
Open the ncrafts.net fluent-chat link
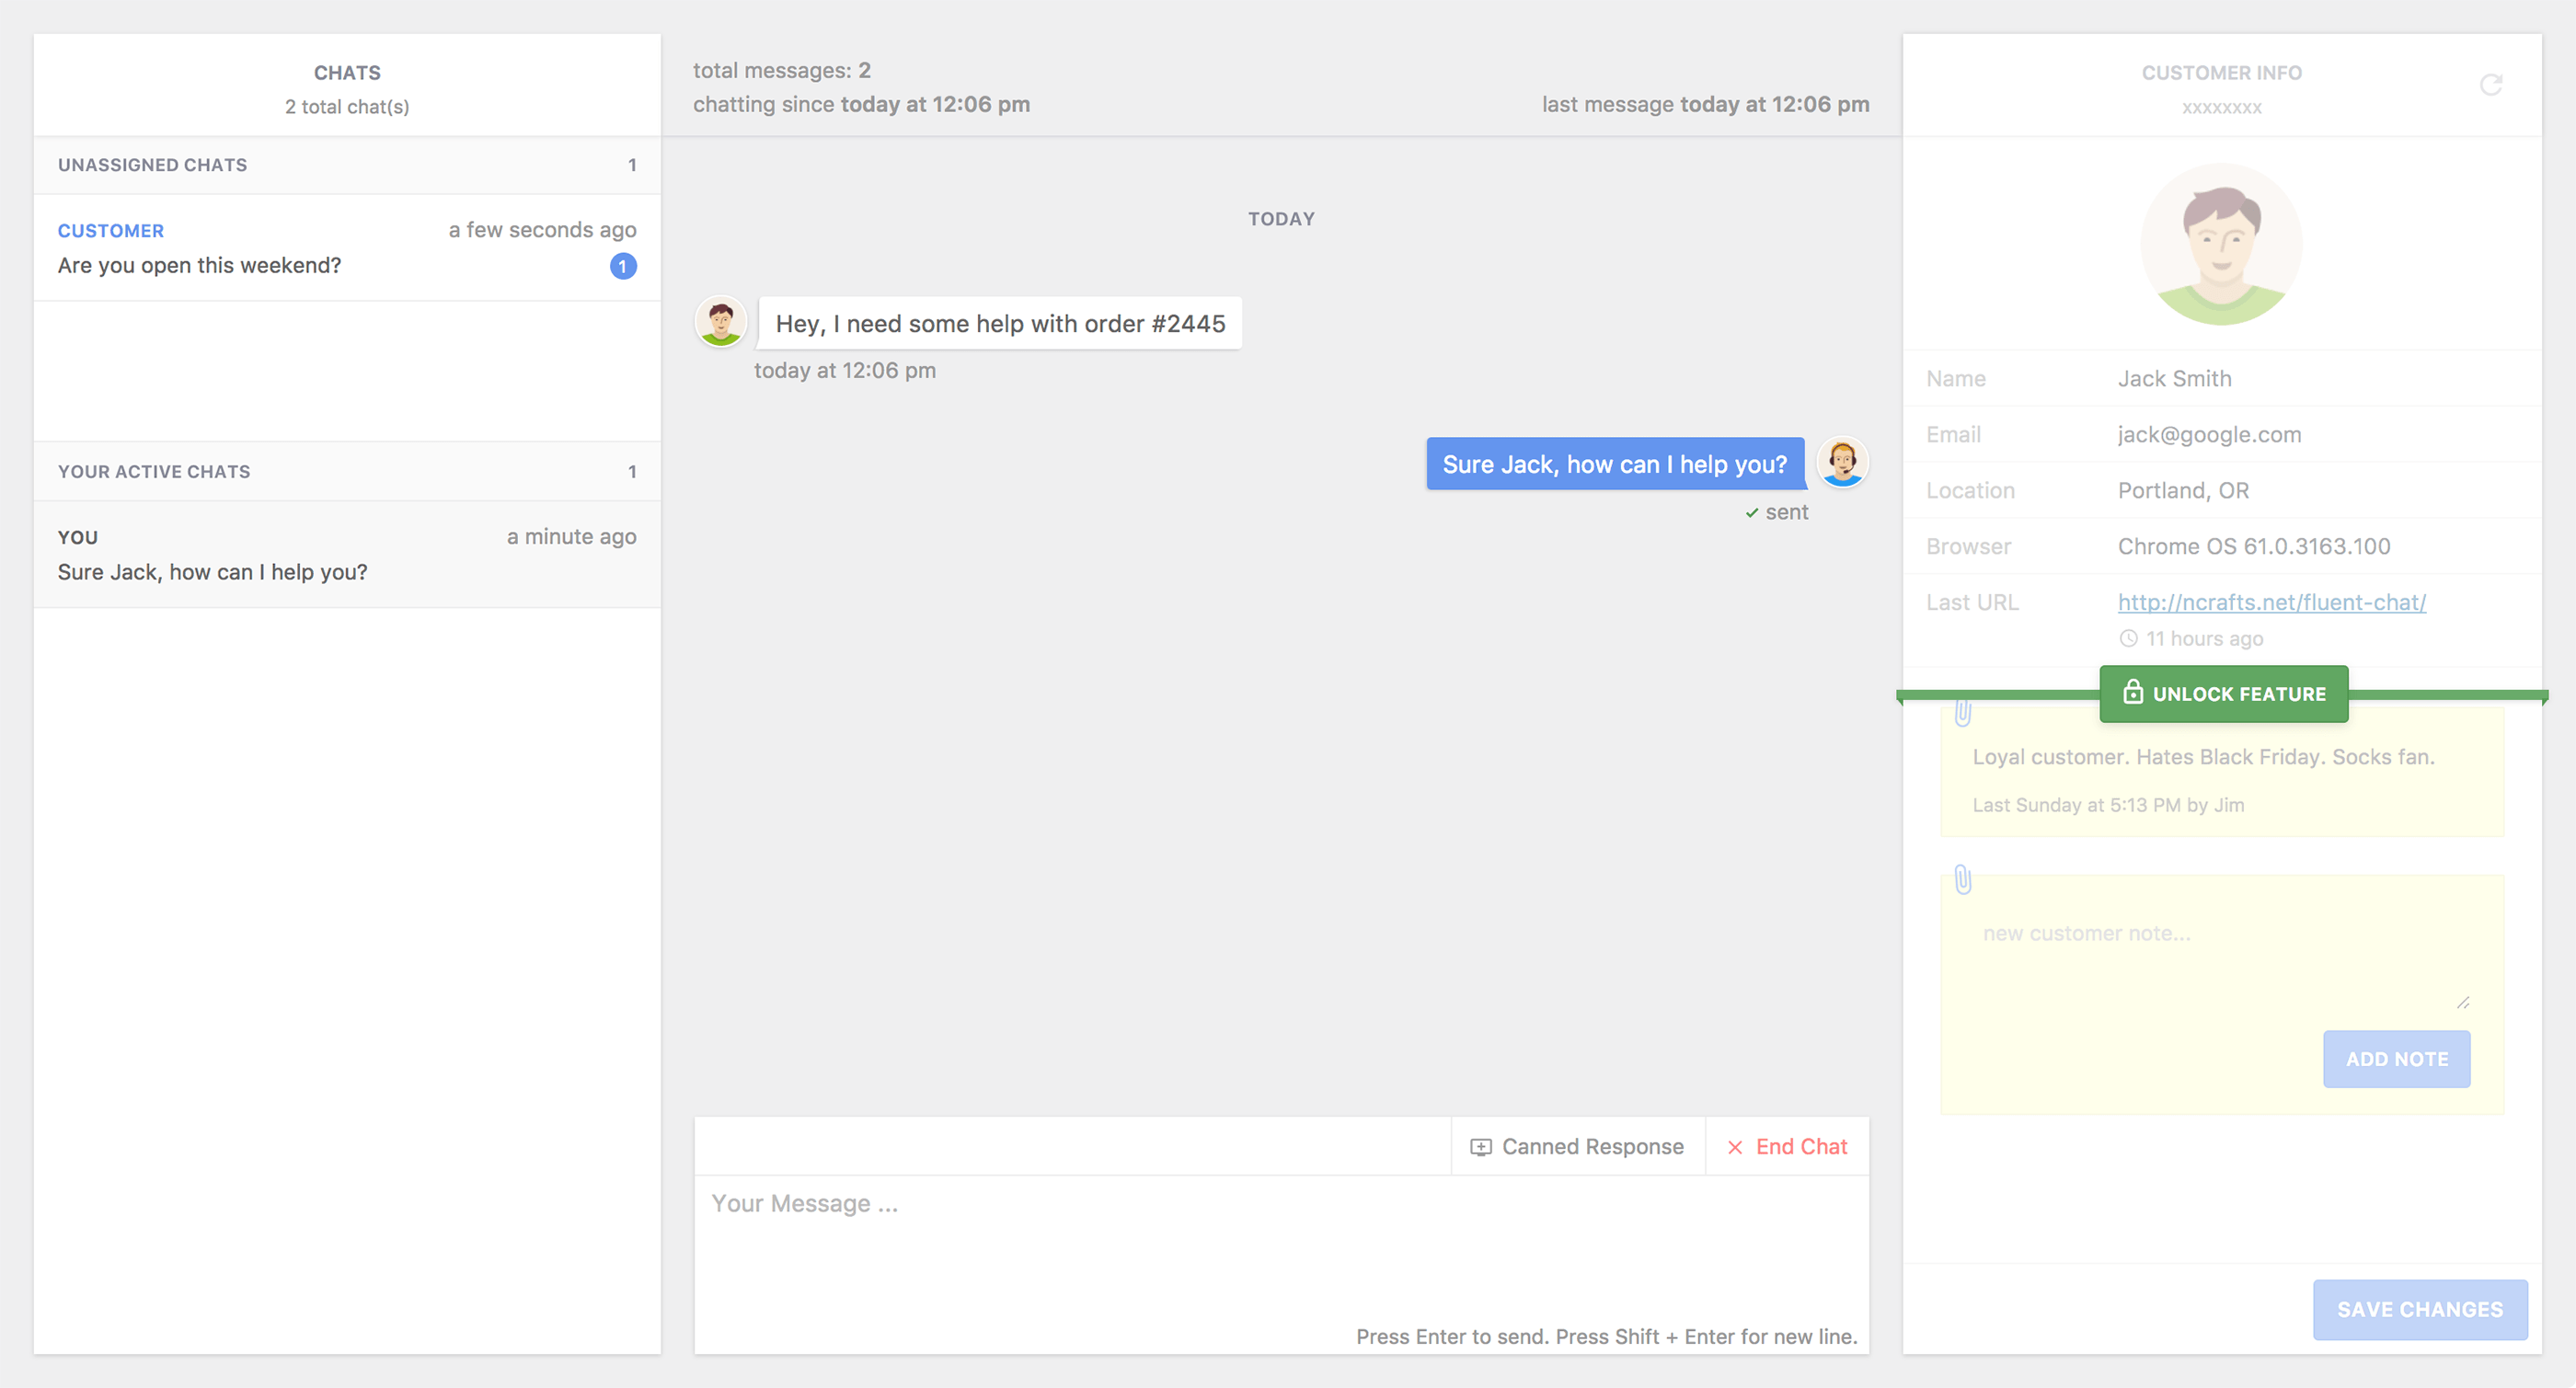pos(2271,602)
